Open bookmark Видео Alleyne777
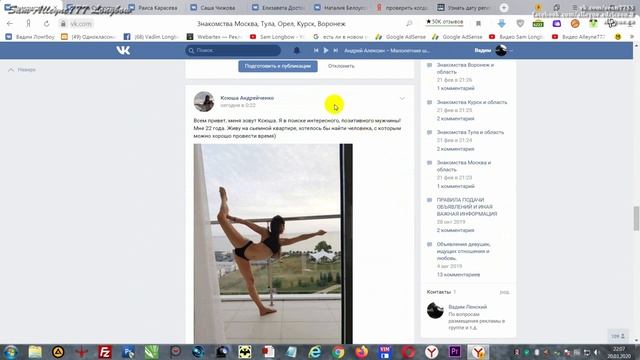The height and width of the screenshot is (360, 640). (x=579, y=37)
